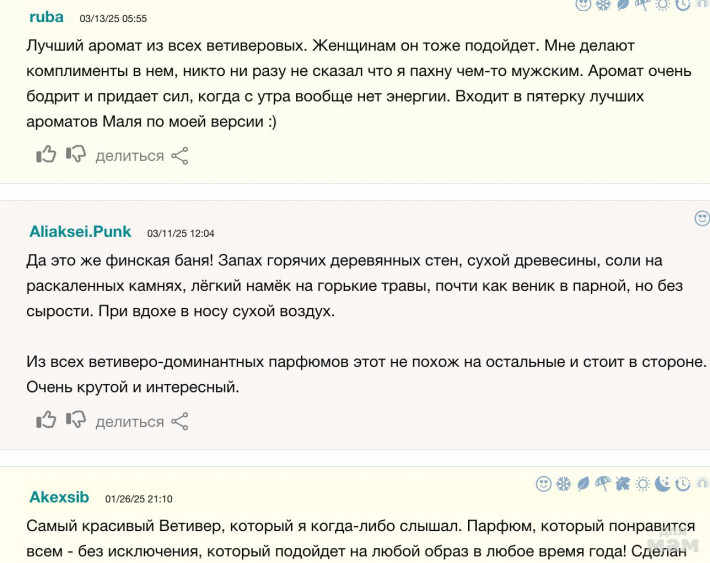This screenshot has width=710, height=563.
Task: Click smiley face icon in Akexsib's review
Action: [543, 484]
